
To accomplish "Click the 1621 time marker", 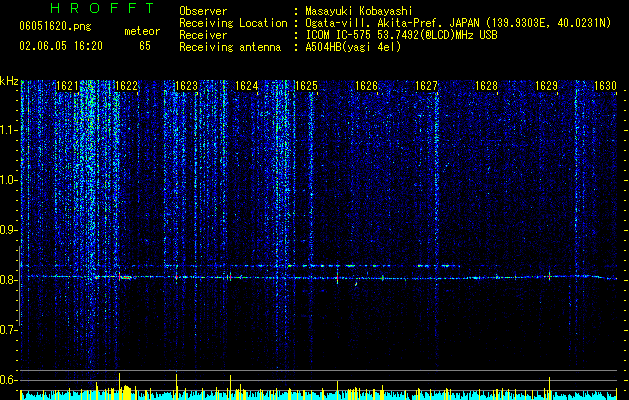I will [67, 86].
